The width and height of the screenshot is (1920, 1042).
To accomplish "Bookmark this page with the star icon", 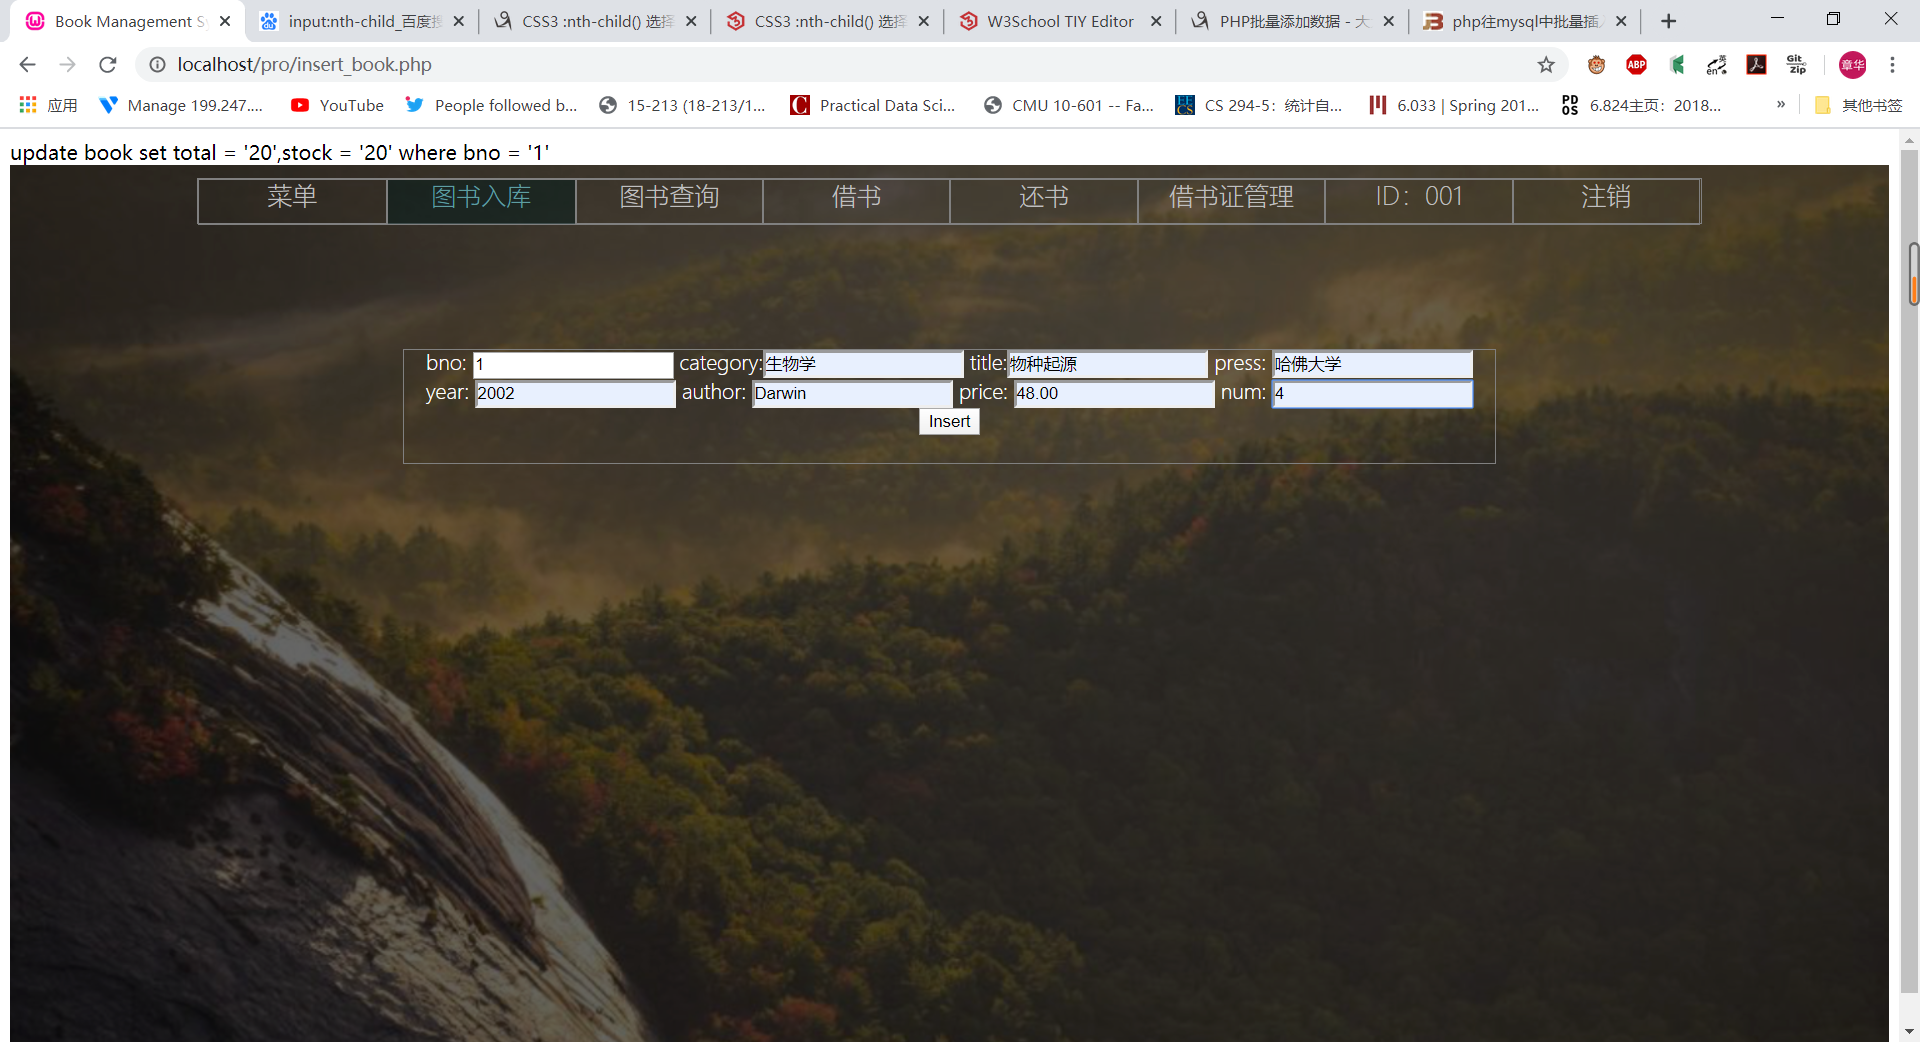I will pyautogui.click(x=1546, y=65).
